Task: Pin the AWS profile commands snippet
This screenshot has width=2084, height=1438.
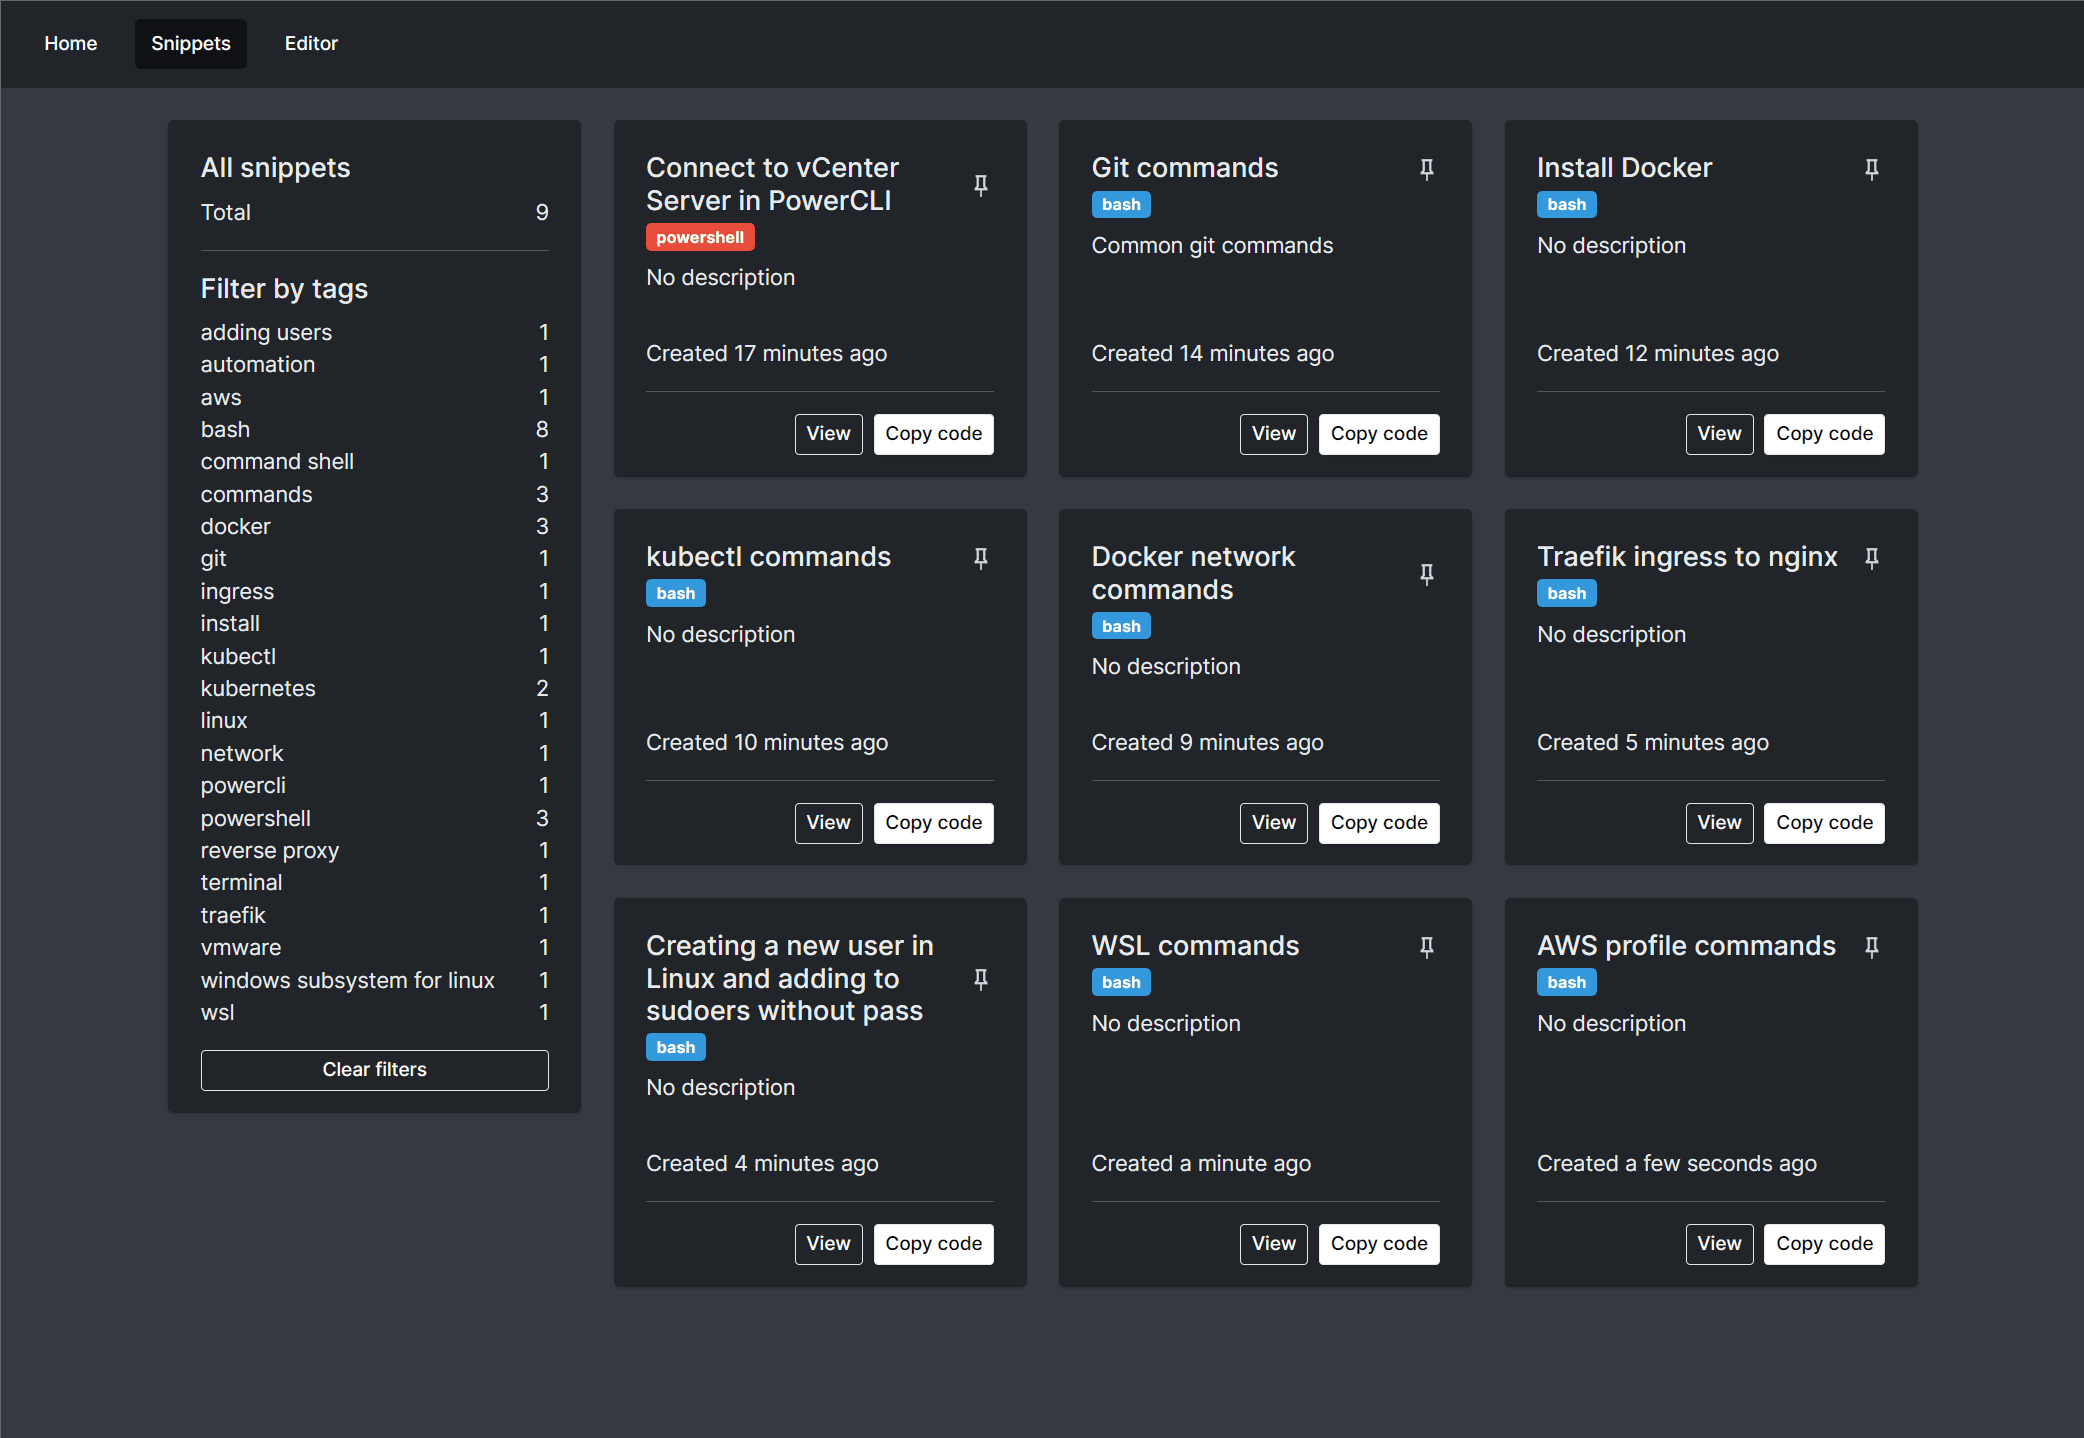Action: point(1871,947)
